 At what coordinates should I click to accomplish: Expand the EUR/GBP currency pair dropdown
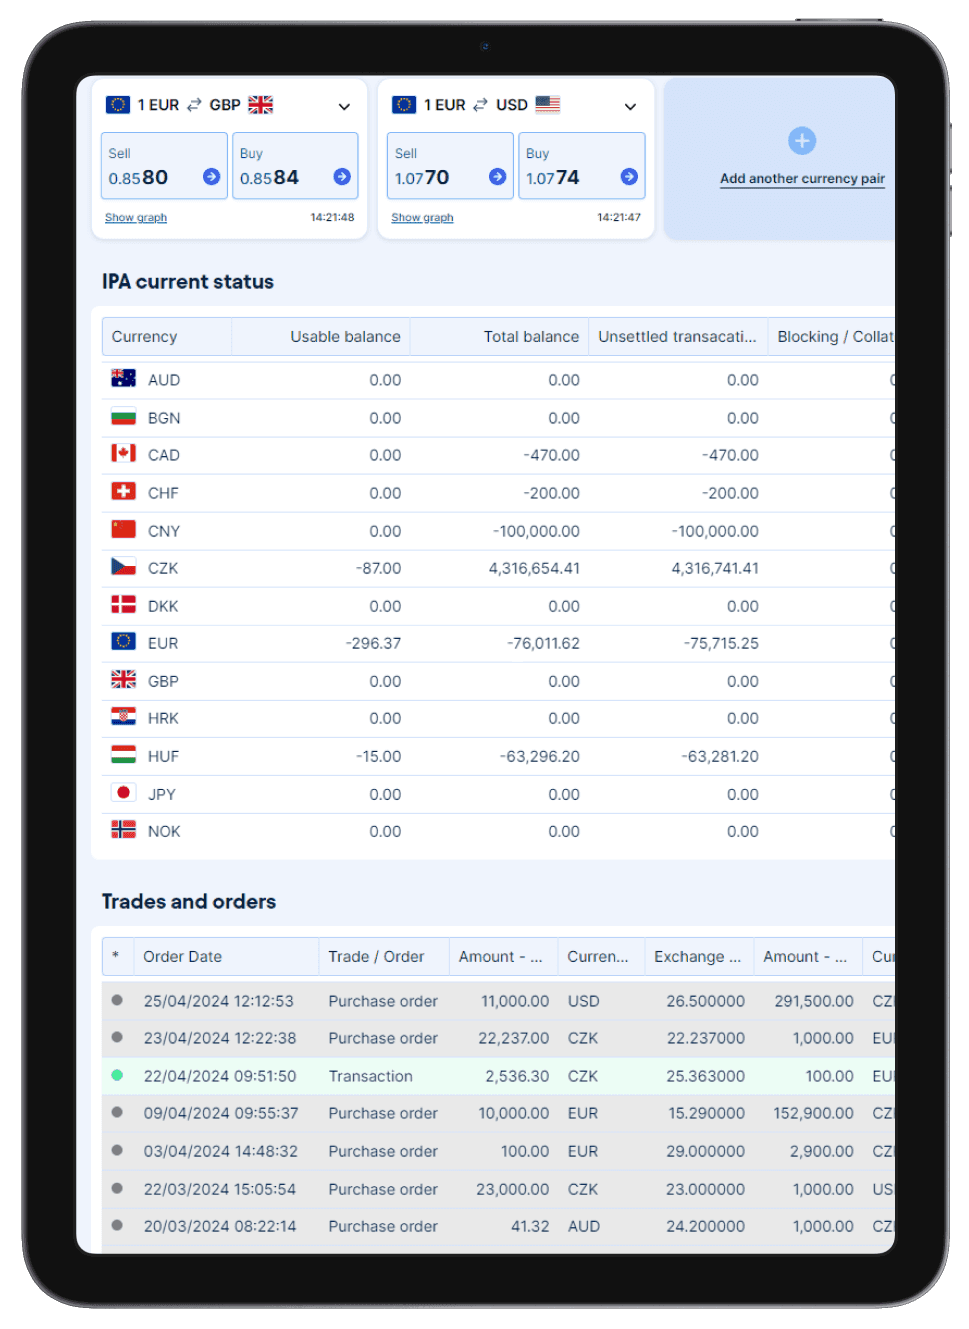point(344,106)
